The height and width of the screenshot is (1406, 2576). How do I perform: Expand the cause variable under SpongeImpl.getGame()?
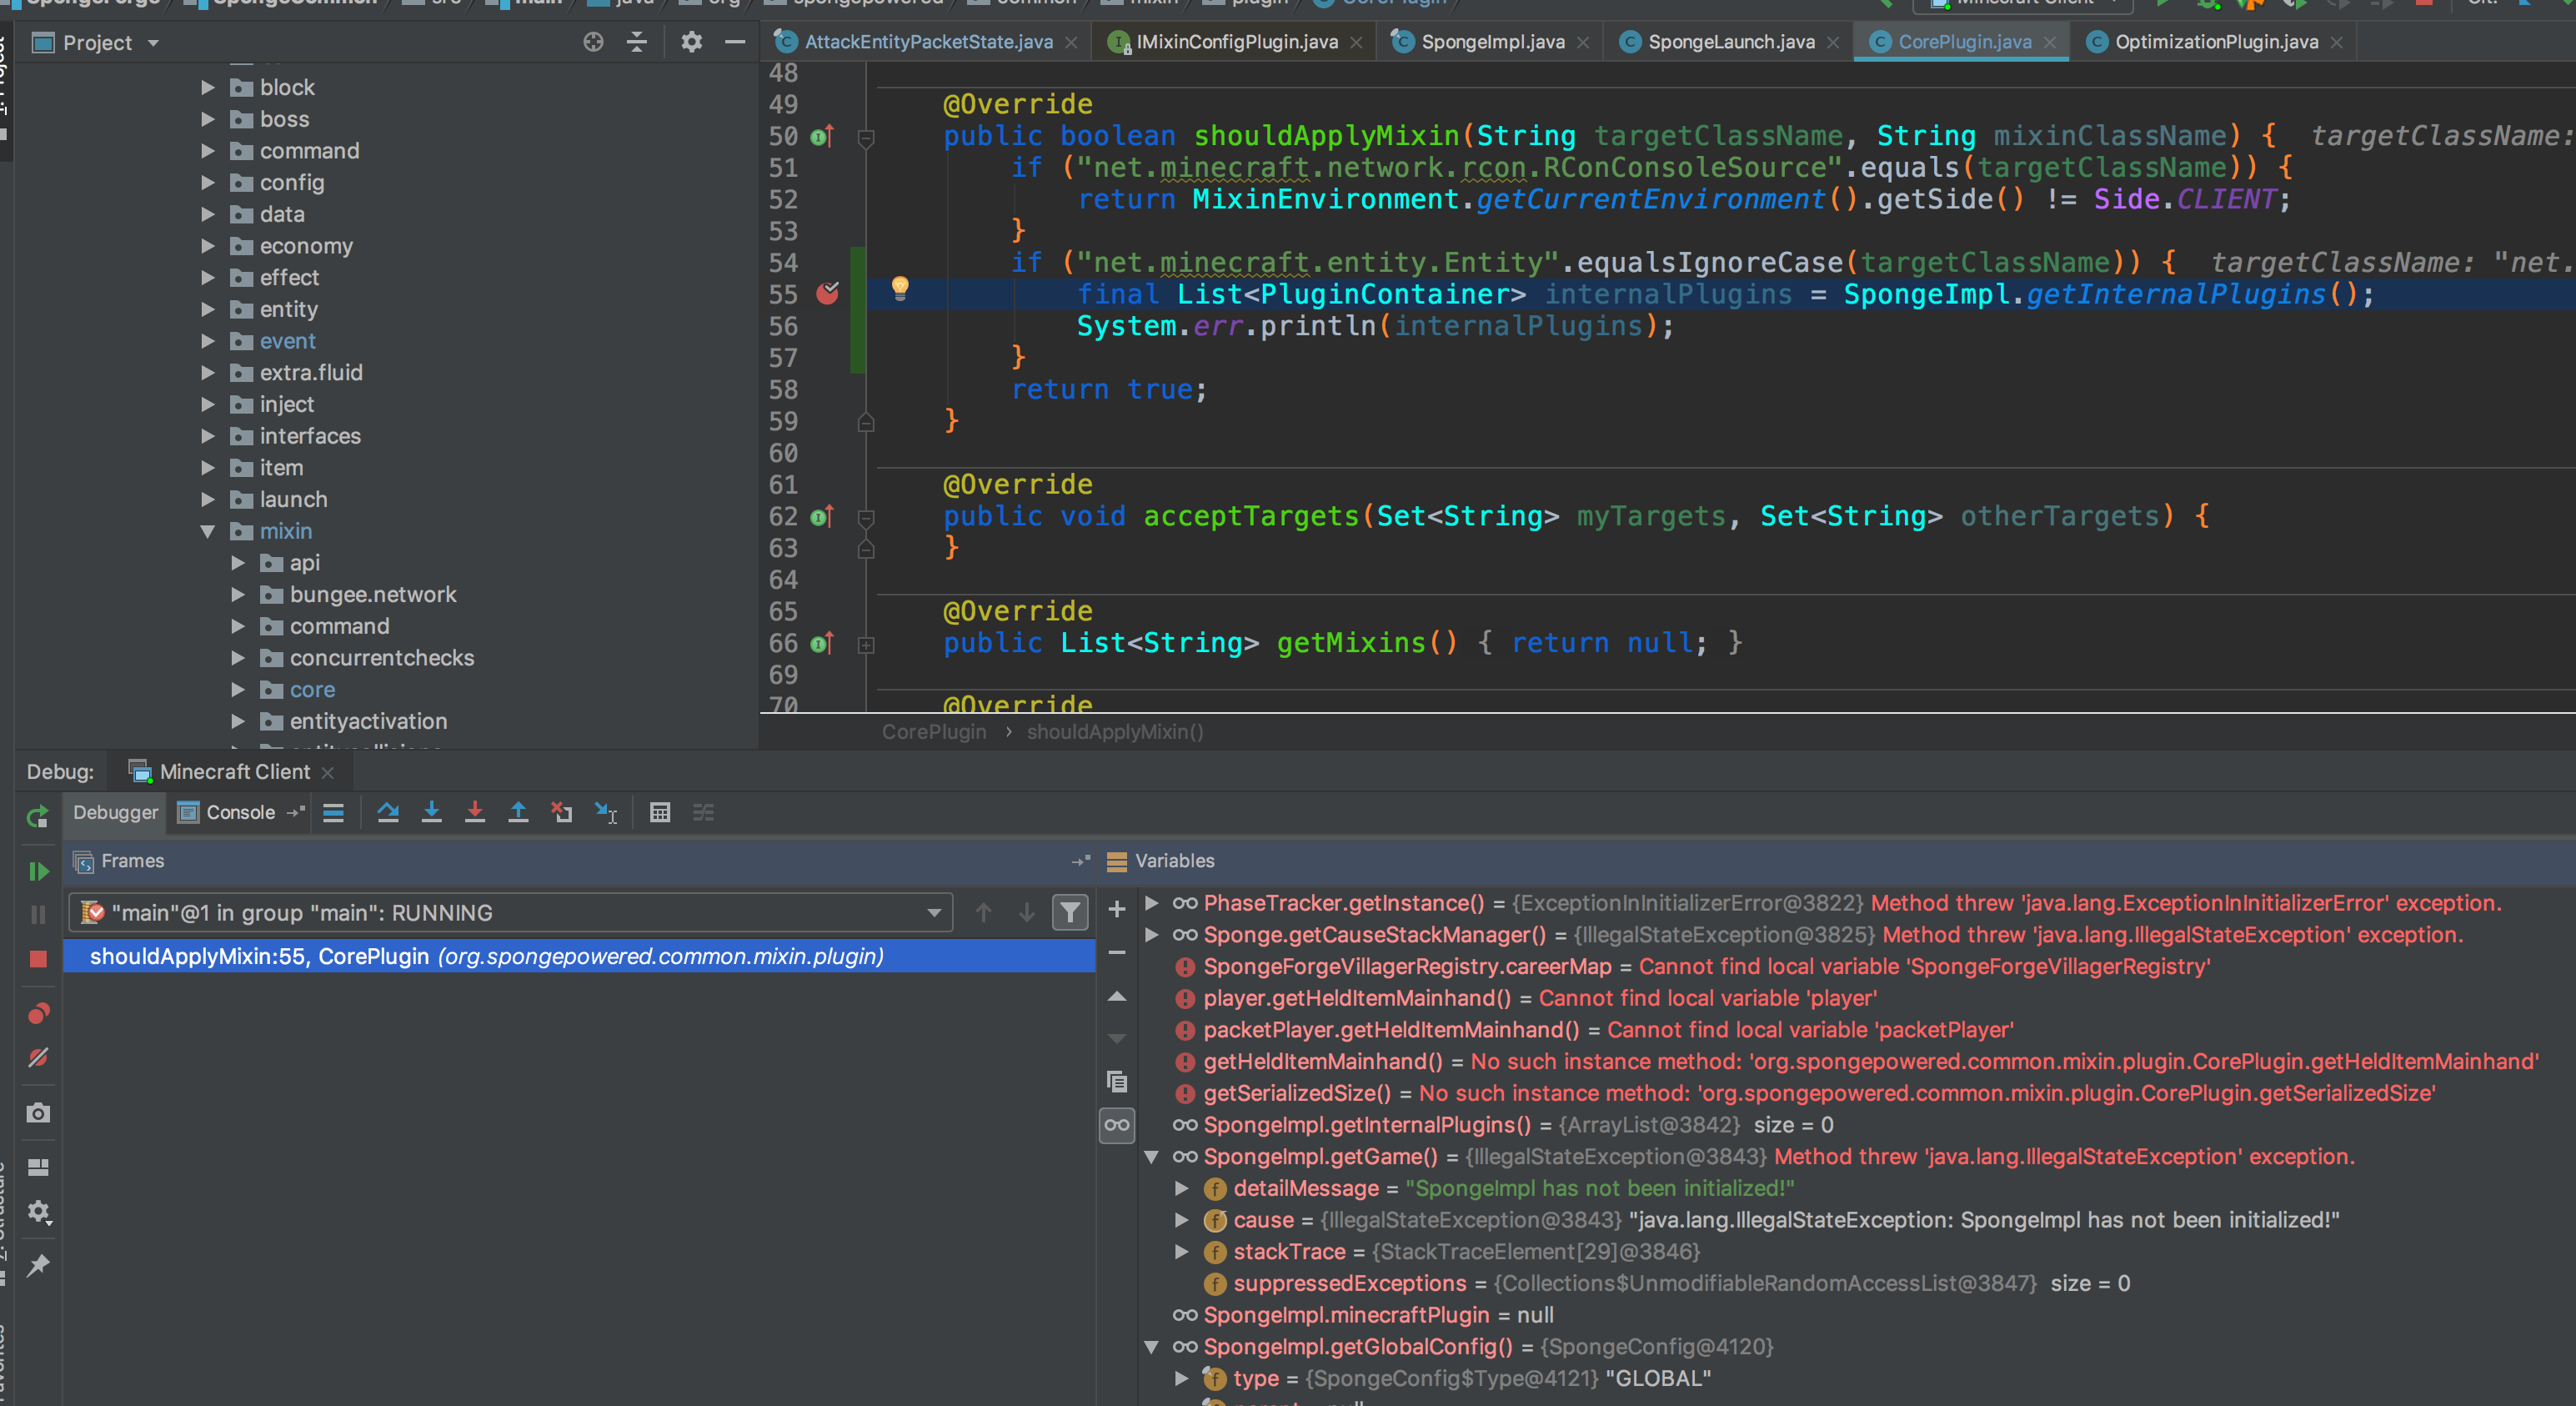[1182, 1219]
